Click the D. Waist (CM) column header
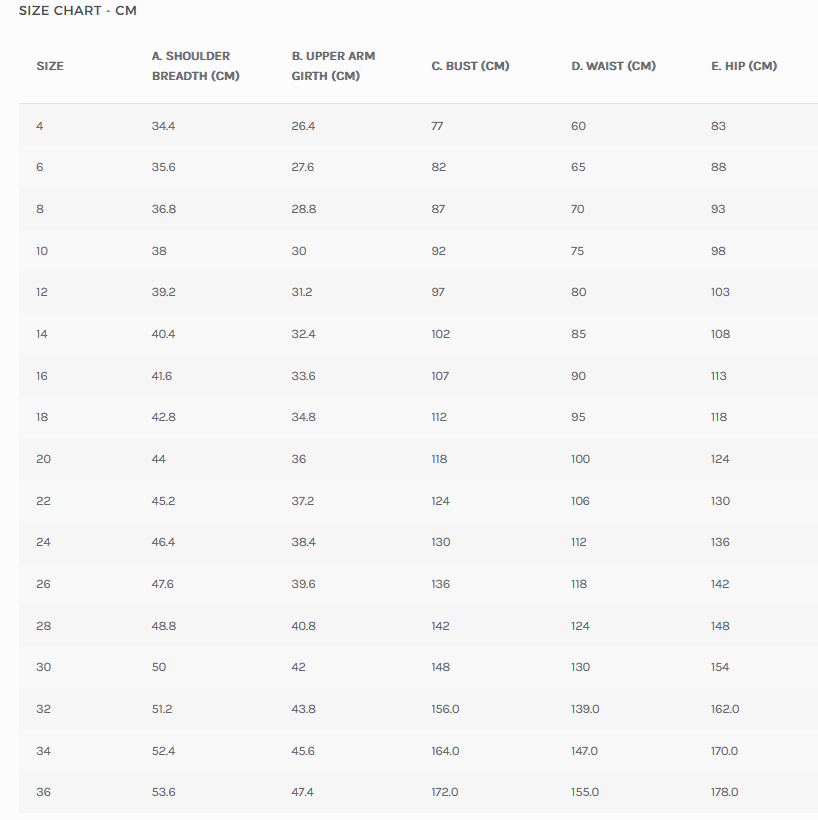This screenshot has width=818, height=820. click(x=613, y=66)
